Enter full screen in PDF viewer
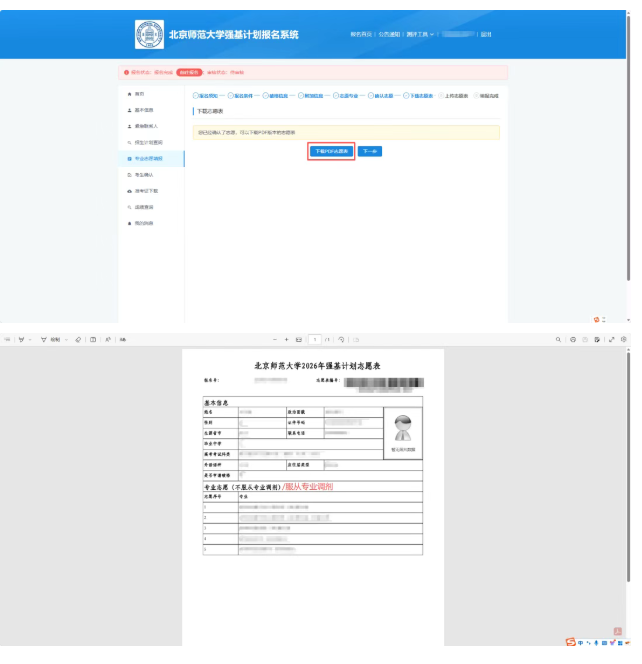This screenshot has width=642, height=664. (x=611, y=340)
